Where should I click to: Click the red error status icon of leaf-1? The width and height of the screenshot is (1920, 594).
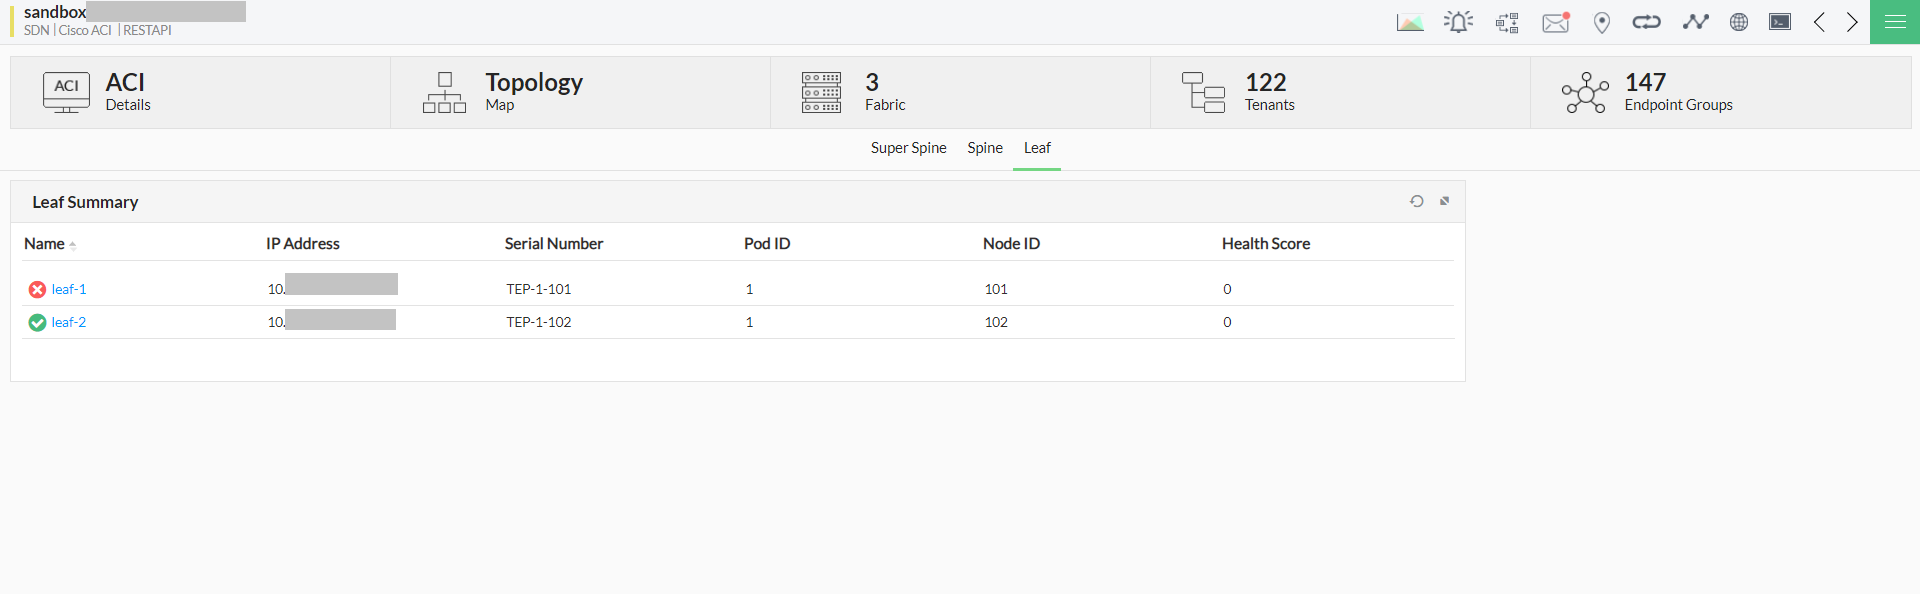coord(37,289)
